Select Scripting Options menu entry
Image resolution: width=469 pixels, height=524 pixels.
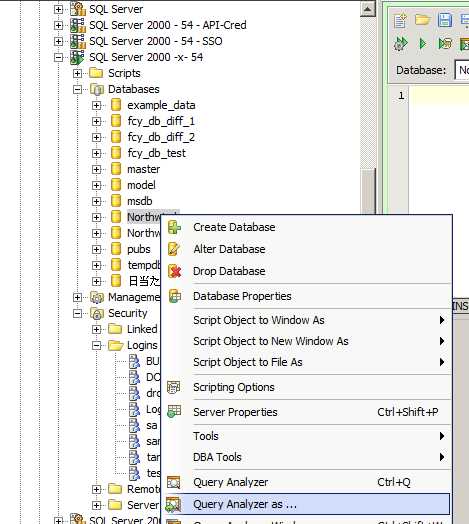[306, 387]
